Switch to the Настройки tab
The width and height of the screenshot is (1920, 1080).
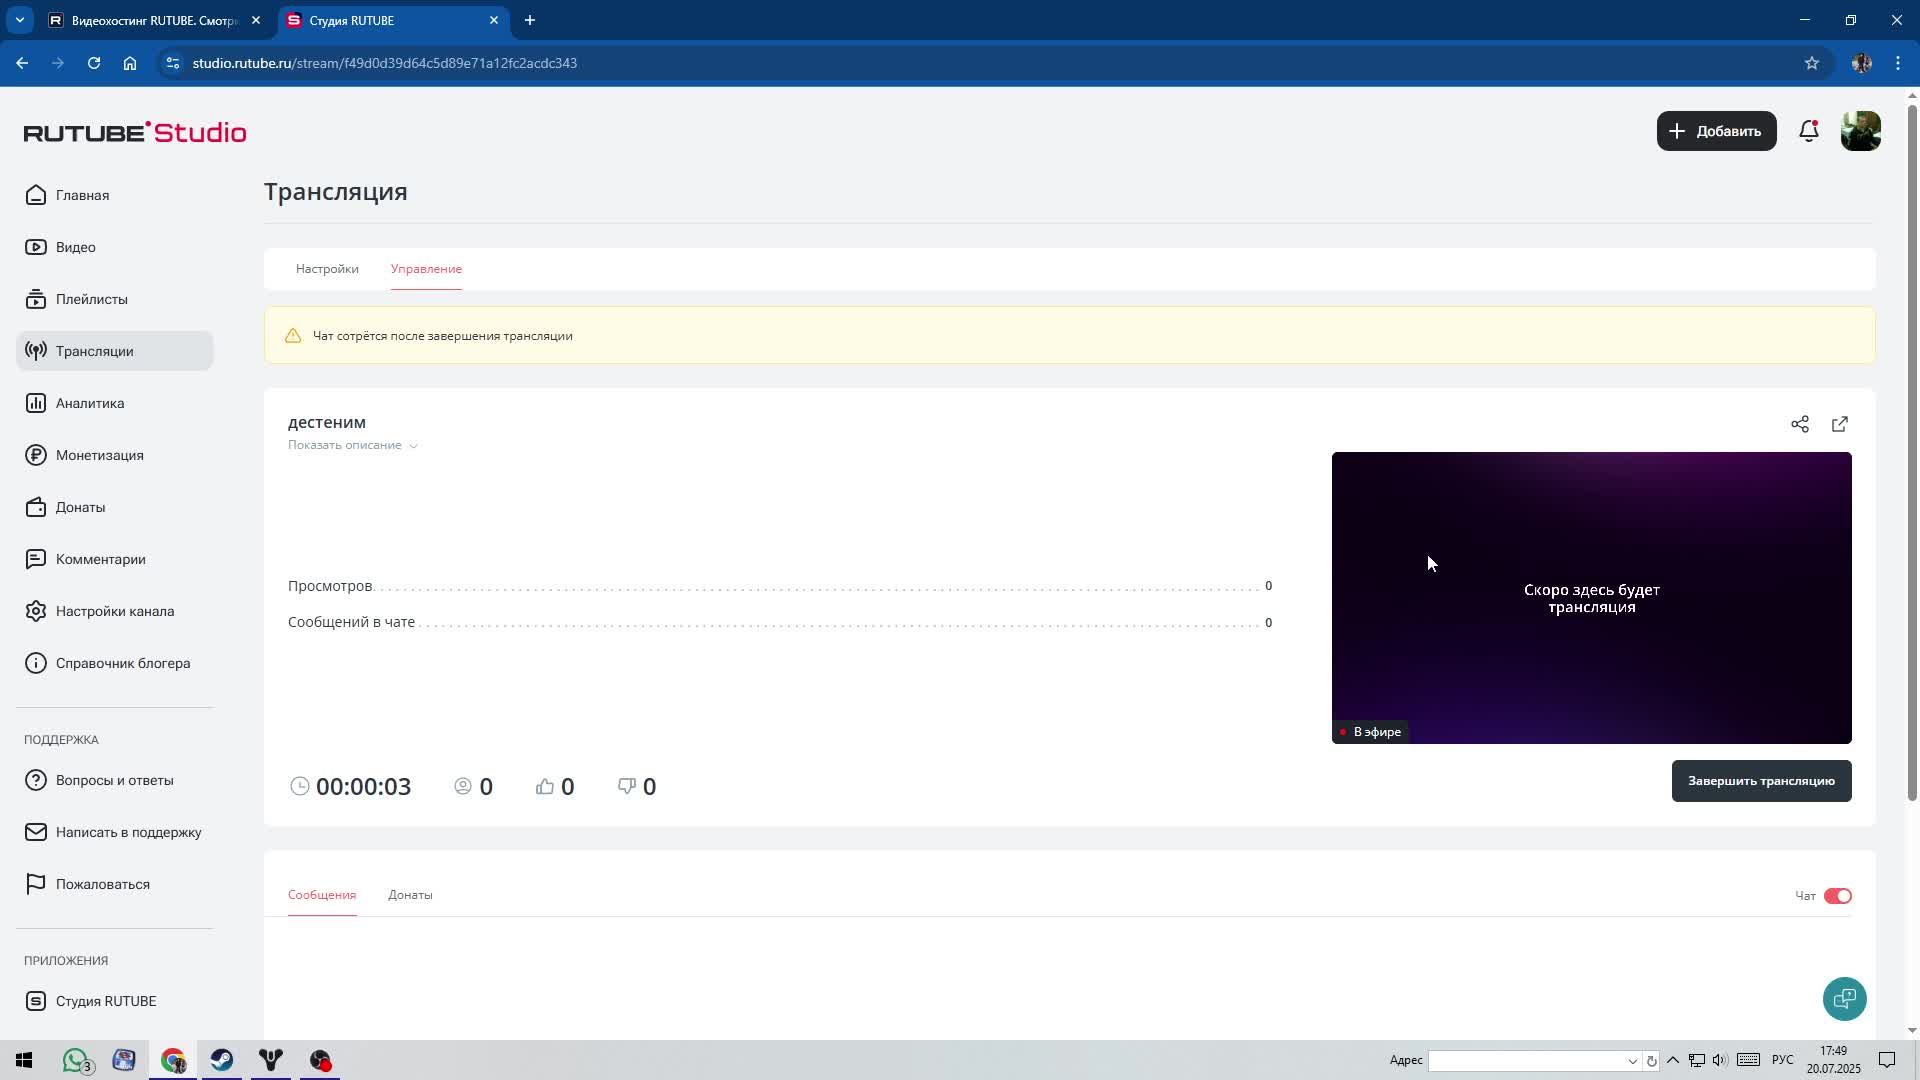[x=327, y=269]
